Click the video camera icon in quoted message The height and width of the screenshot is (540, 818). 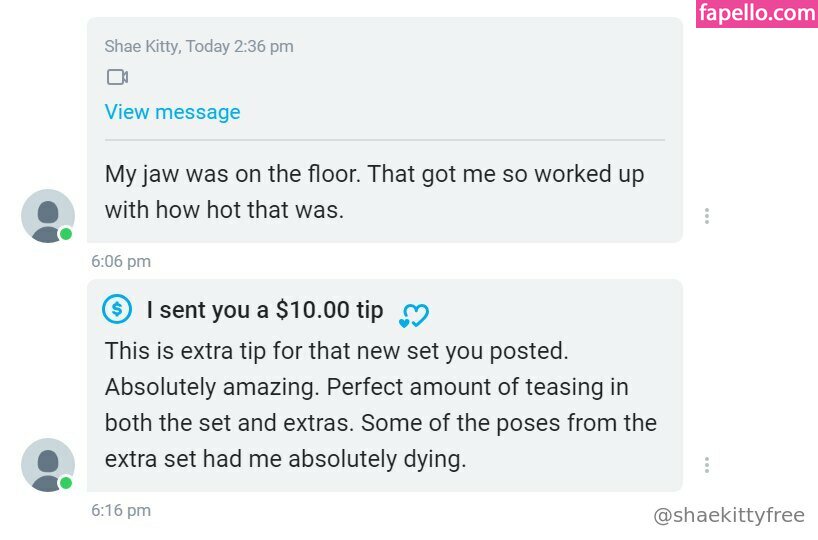click(117, 77)
